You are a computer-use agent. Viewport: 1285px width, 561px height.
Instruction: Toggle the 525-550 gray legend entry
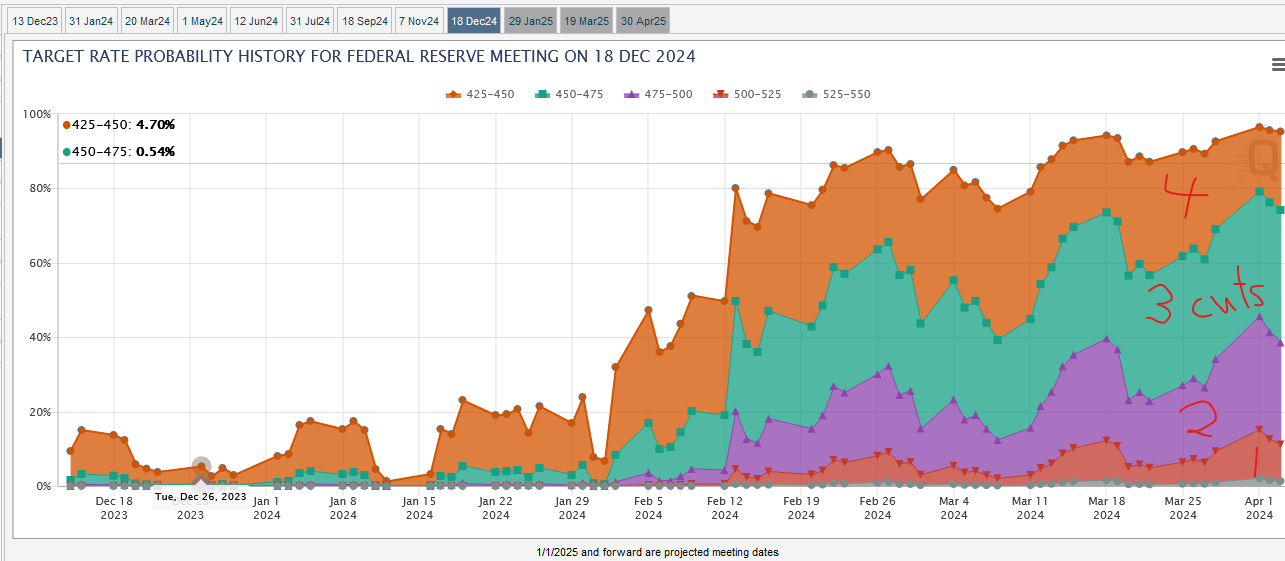point(836,94)
